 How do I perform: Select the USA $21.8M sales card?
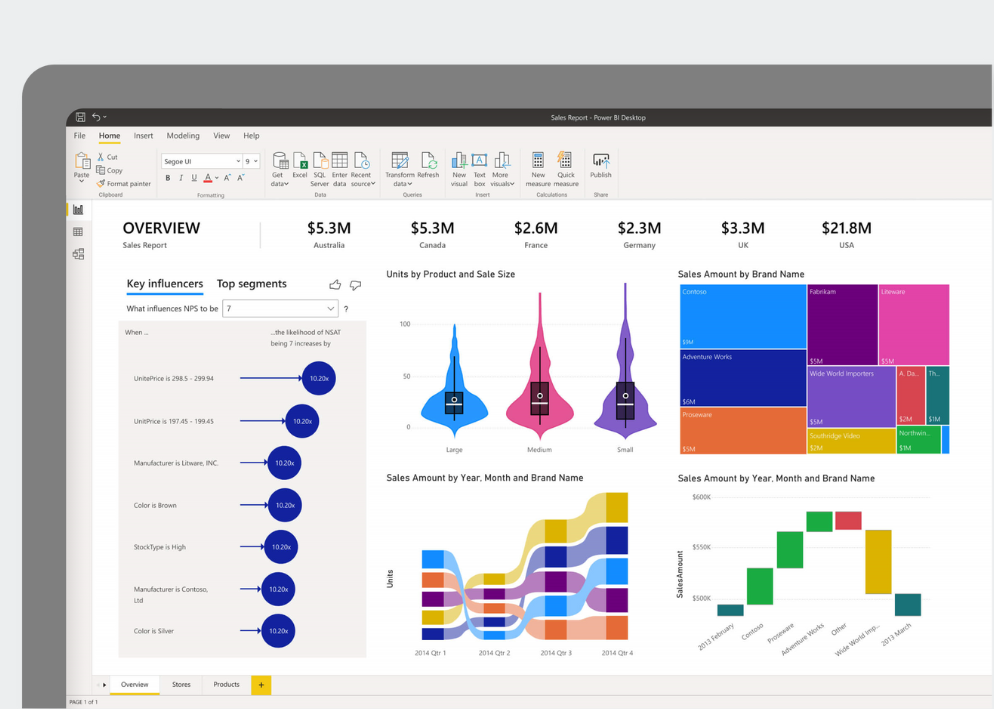coord(846,234)
